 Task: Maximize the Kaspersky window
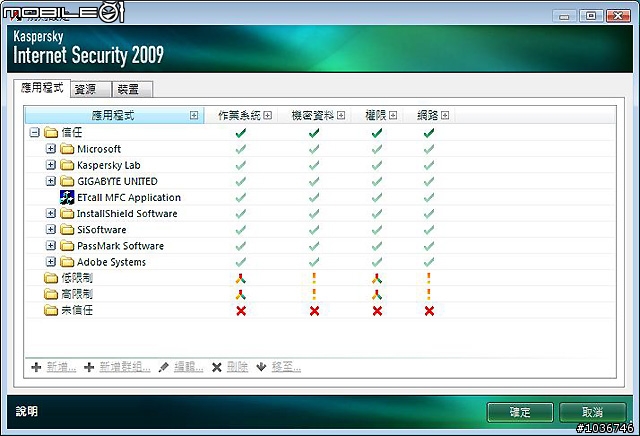(x=591, y=16)
